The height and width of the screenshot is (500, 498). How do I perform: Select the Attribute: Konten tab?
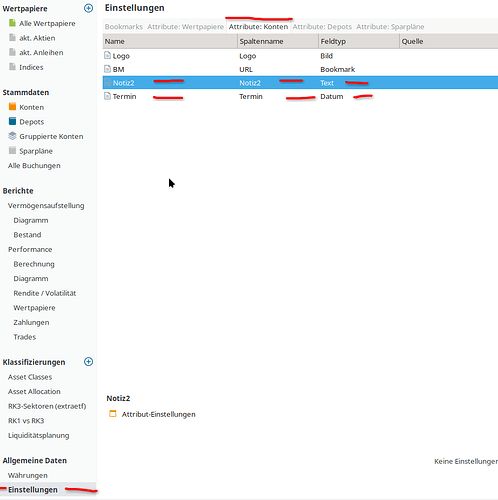(x=258, y=27)
